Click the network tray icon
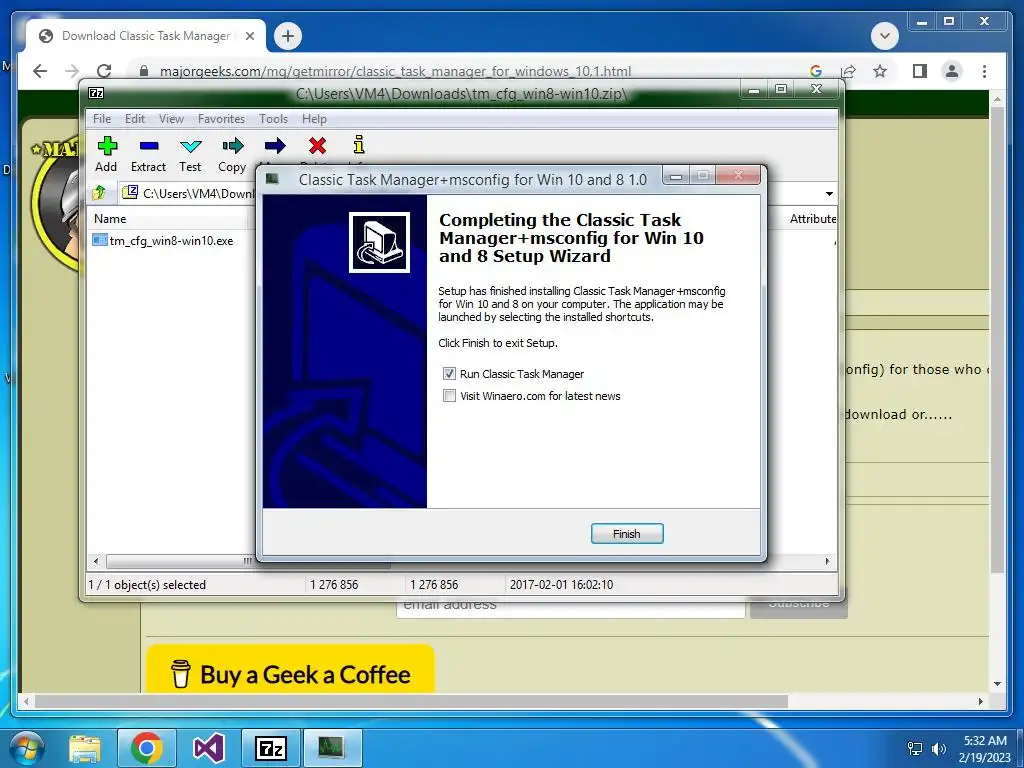This screenshot has height=768, width=1024. point(915,749)
